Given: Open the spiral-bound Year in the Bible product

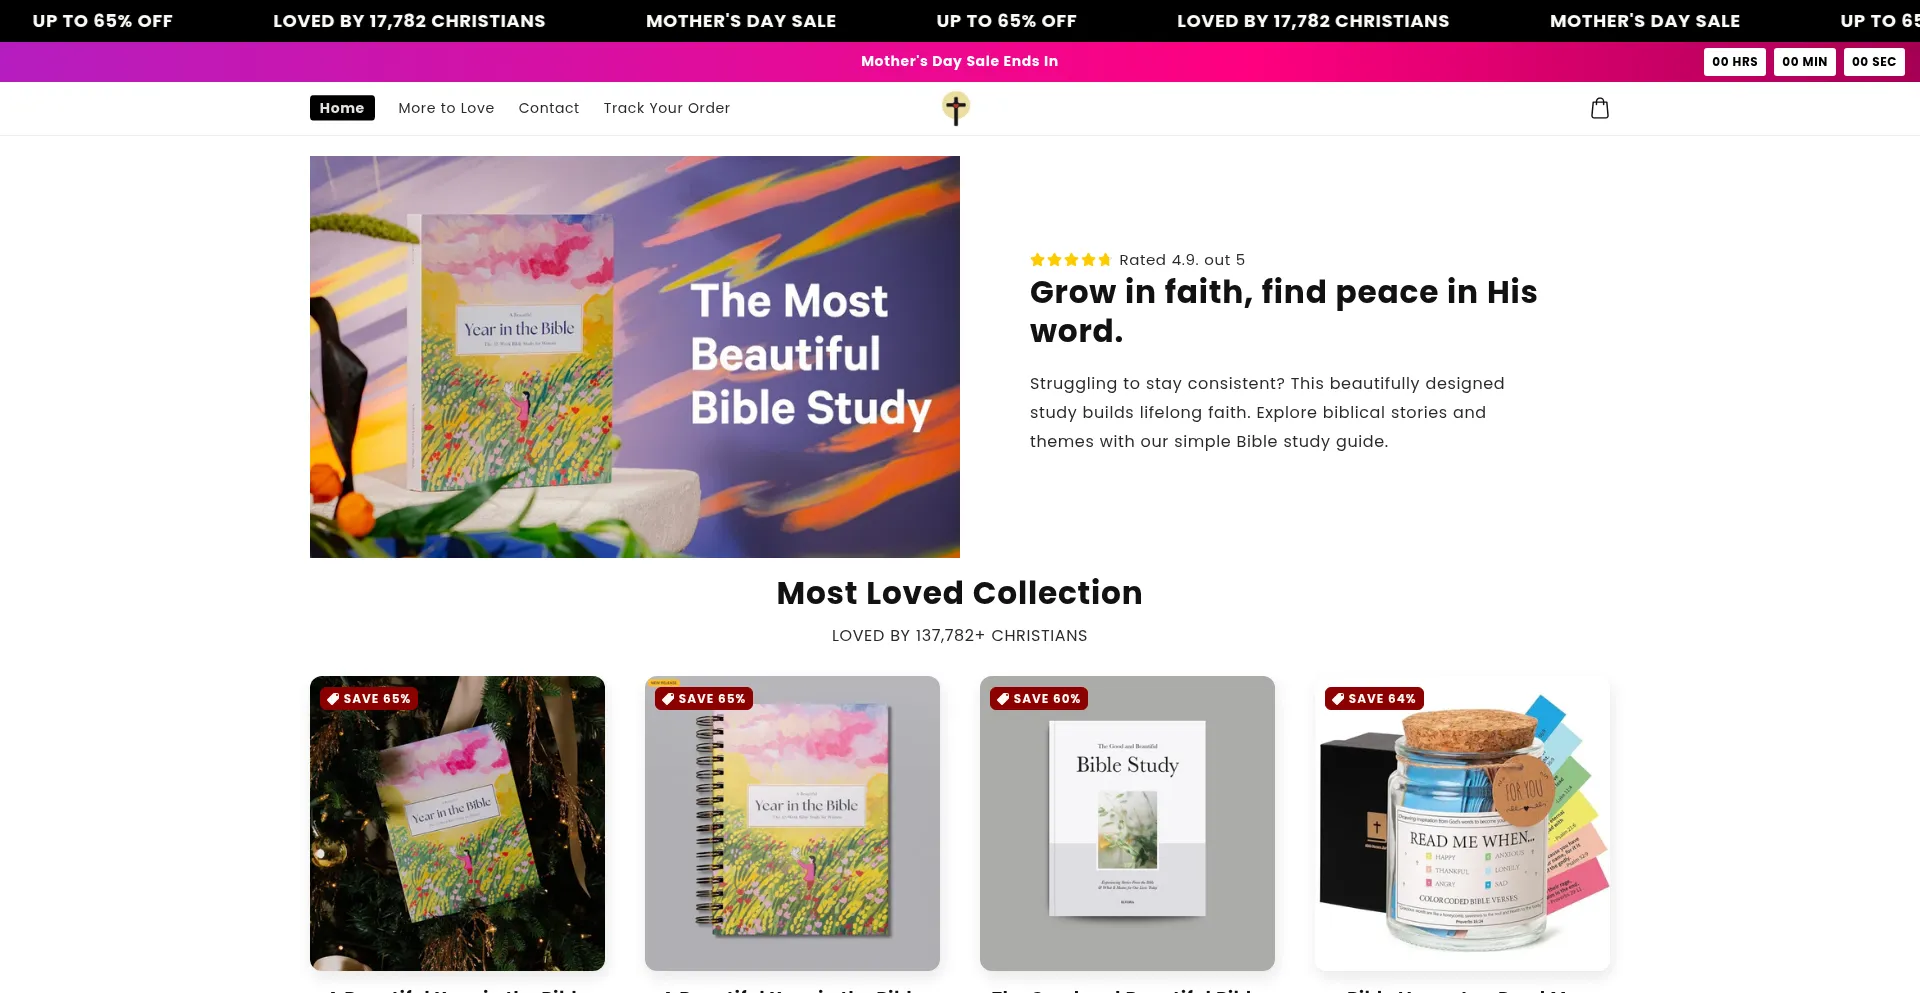Looking at the screenshot, I should pyautogui.click(x=792, y=823).
